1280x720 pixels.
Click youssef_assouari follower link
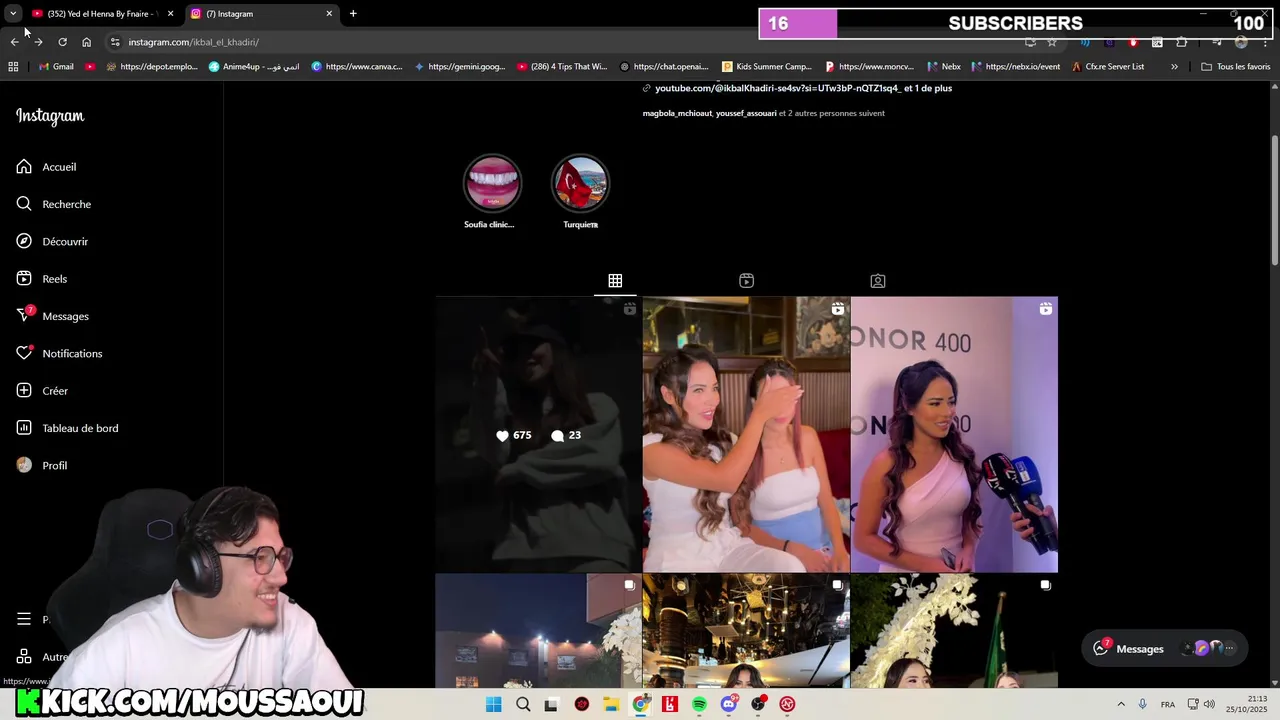click(x=746, y=113)
